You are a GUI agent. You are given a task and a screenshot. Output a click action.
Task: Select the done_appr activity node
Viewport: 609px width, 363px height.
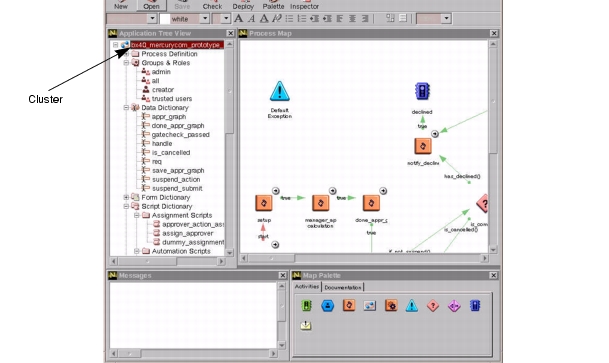(371, 203)
